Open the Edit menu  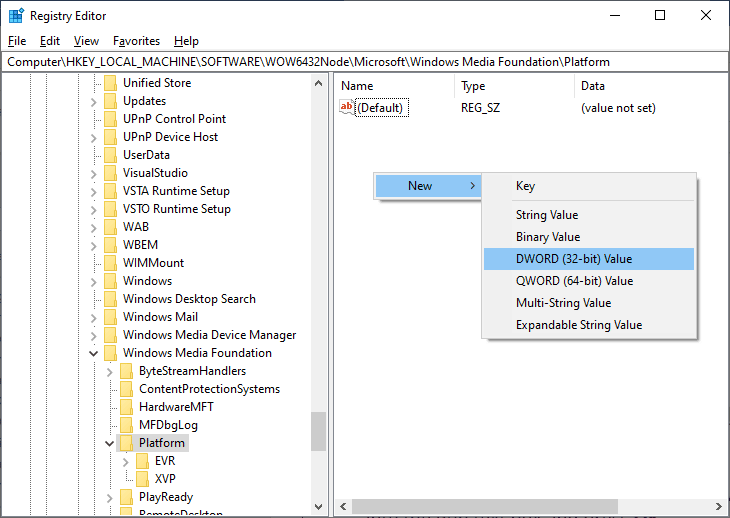(50, 41)
